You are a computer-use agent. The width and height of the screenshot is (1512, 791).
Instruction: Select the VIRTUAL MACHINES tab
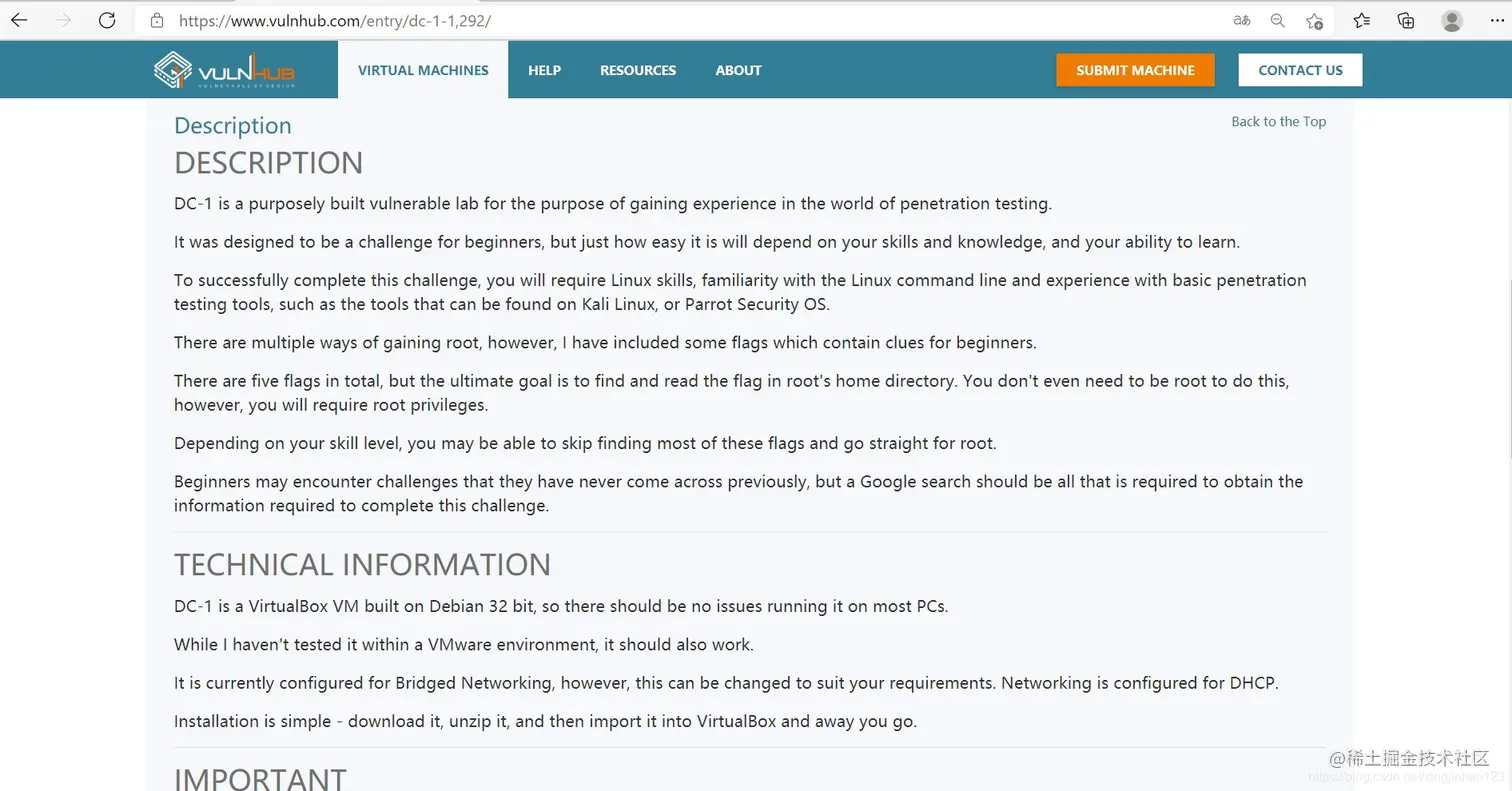click(423, 70)
